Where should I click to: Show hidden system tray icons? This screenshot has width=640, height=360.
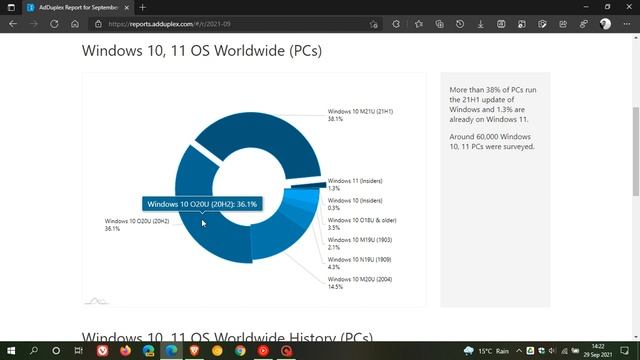point(519,351)
